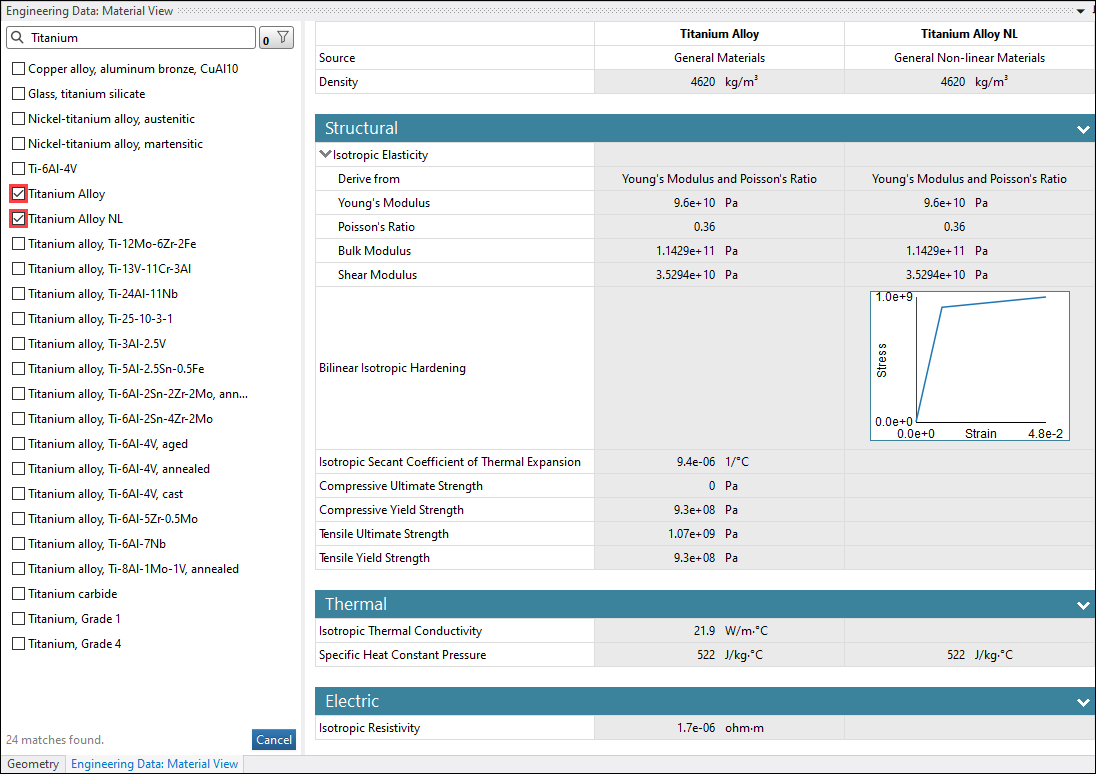Check Titanium alloy, Ti-6Al-4V, annealed checkbox

(19, 468)
